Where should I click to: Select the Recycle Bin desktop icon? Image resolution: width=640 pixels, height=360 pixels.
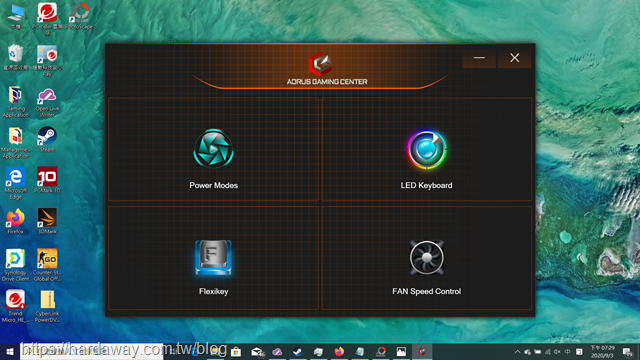tap(16, 58)
